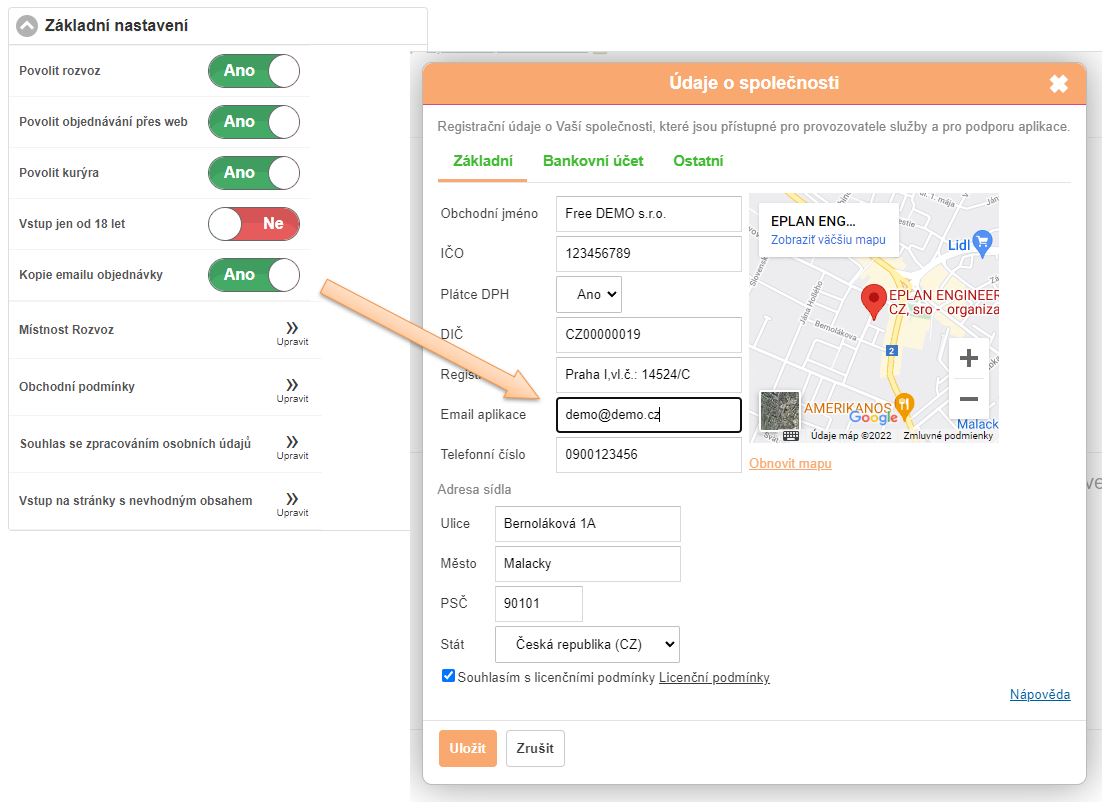This screenshot has height=812, width=1112.
Task: Switch to Bankovní účet tab
Action: pos(593,161)
